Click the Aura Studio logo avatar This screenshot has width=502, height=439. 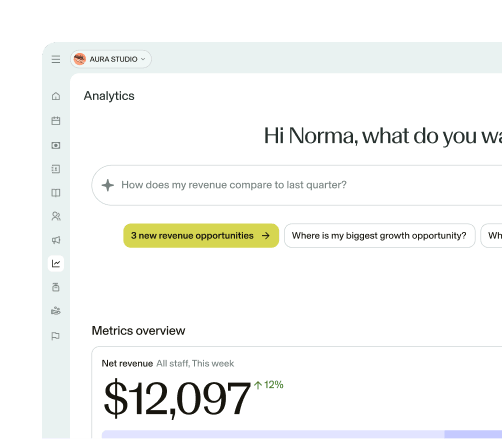coord(80,59)
